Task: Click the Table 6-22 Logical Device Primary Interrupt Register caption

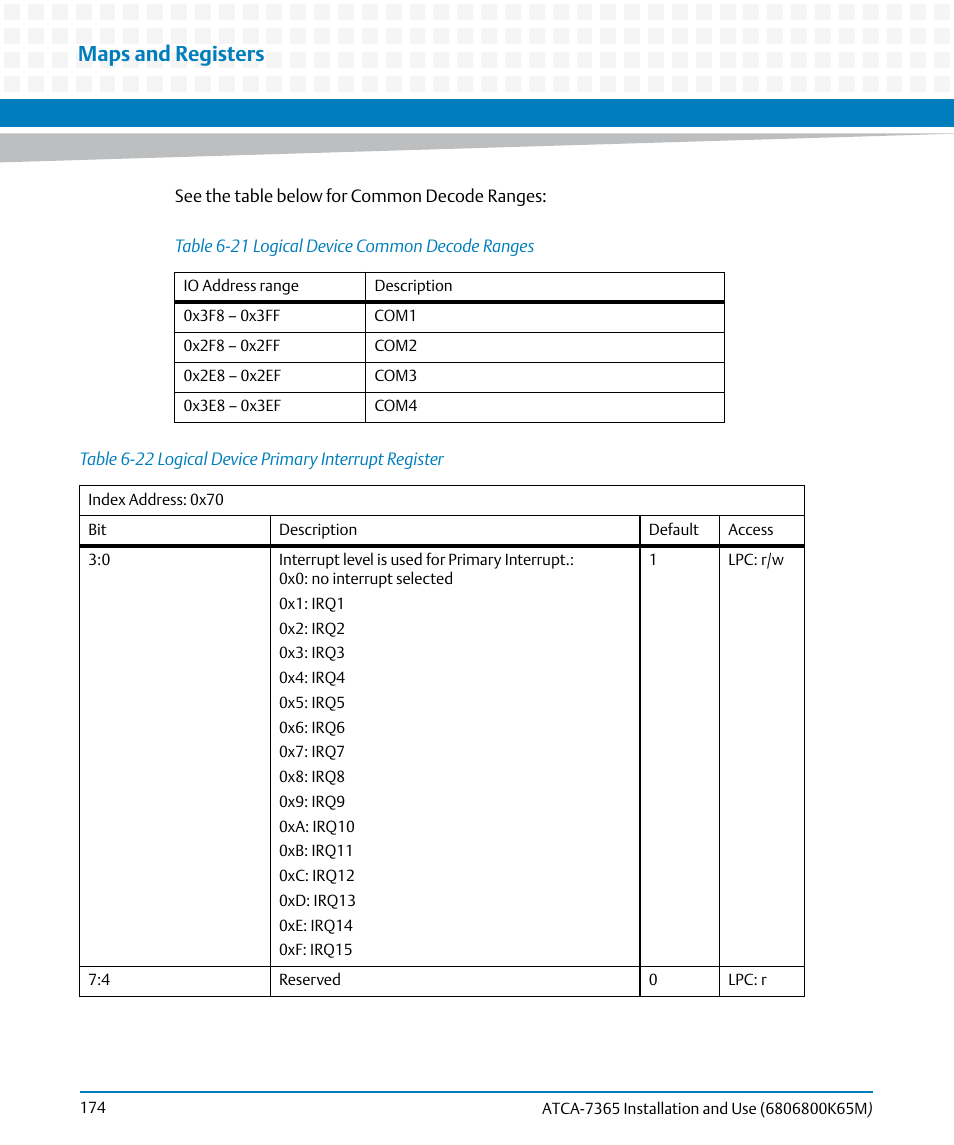Action: click(262, 459)
